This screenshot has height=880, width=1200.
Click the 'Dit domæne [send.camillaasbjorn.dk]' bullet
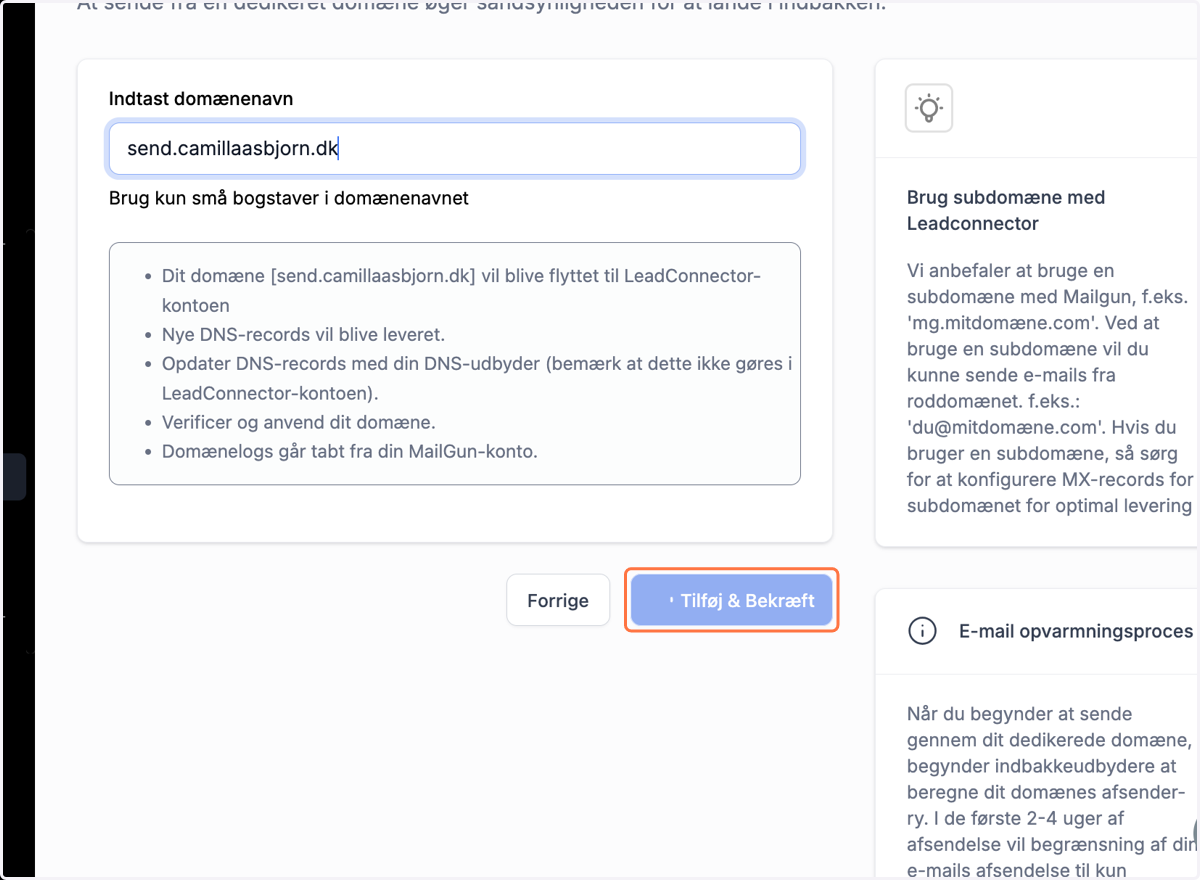(461, 290)
